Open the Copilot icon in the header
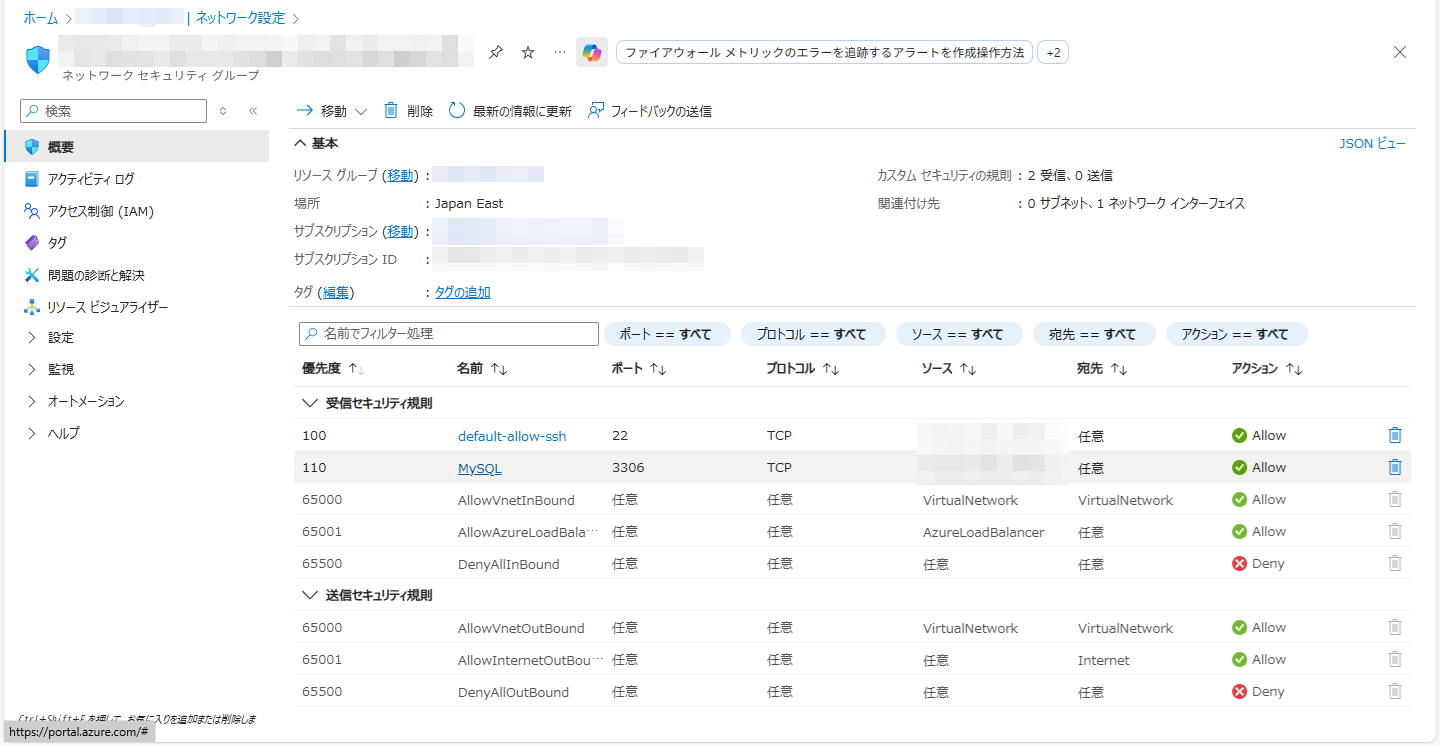 [x=592, y=53]
